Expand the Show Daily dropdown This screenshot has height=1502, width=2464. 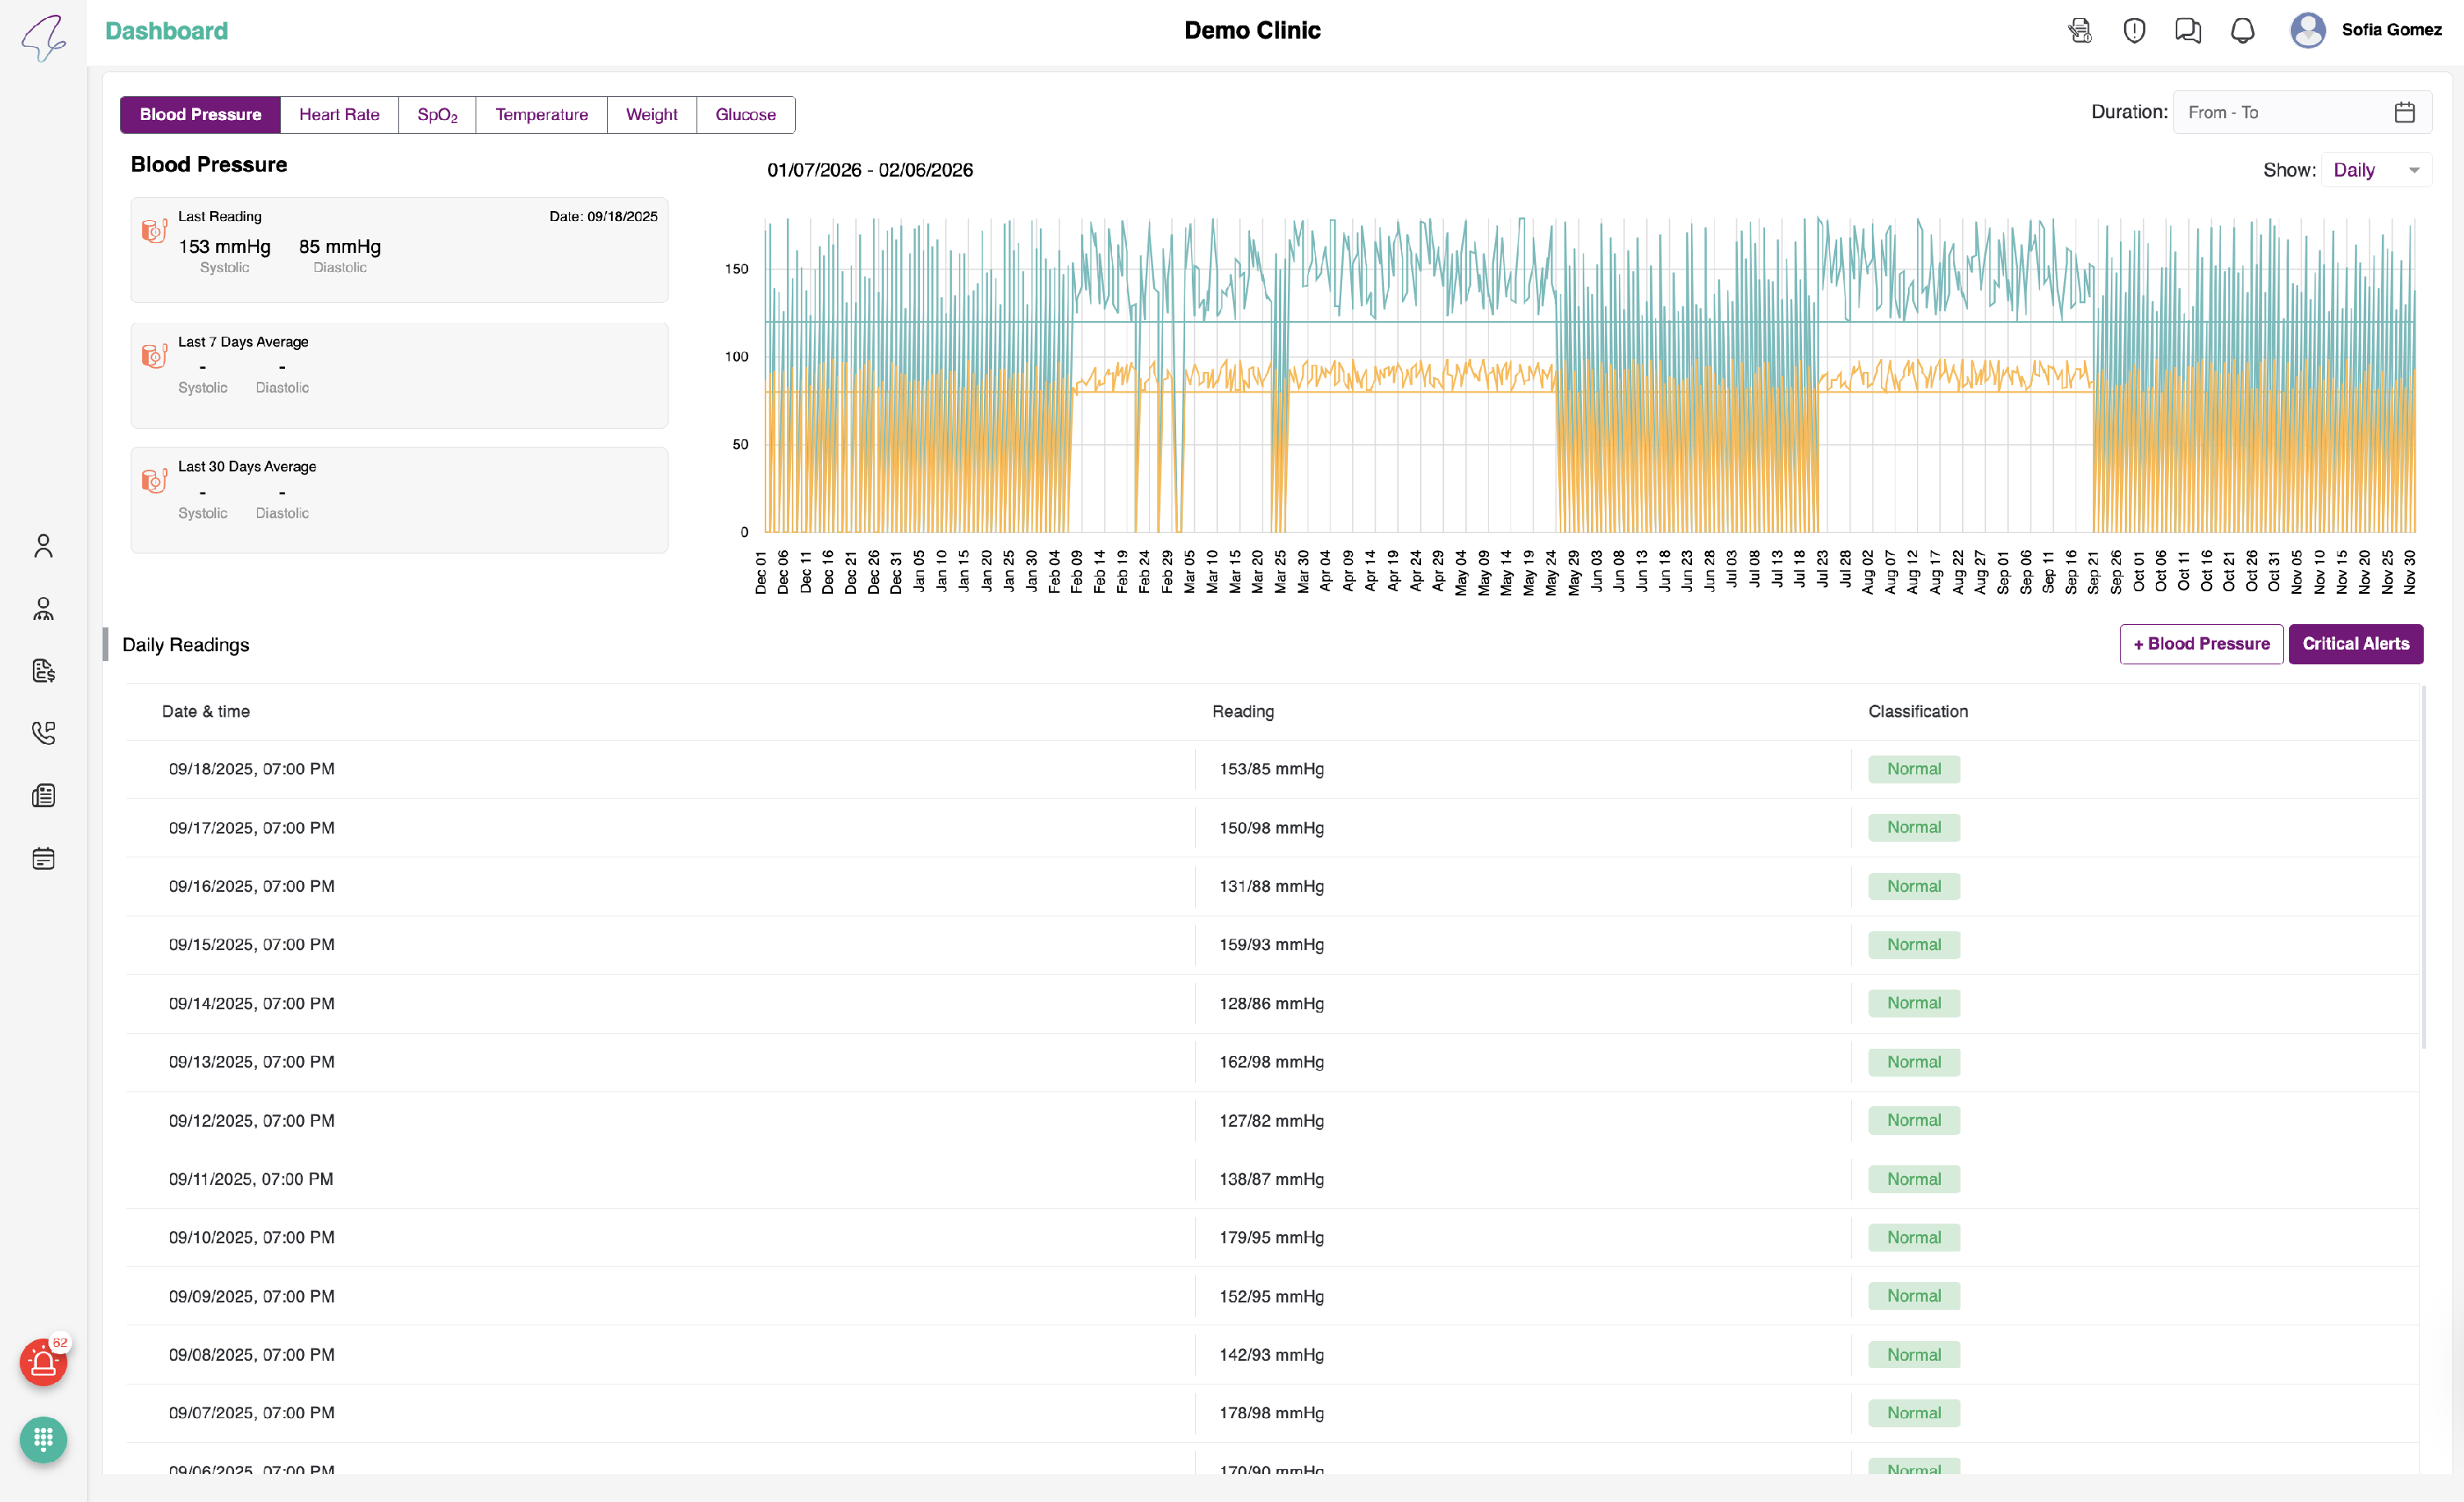[x=2375, y=170]
